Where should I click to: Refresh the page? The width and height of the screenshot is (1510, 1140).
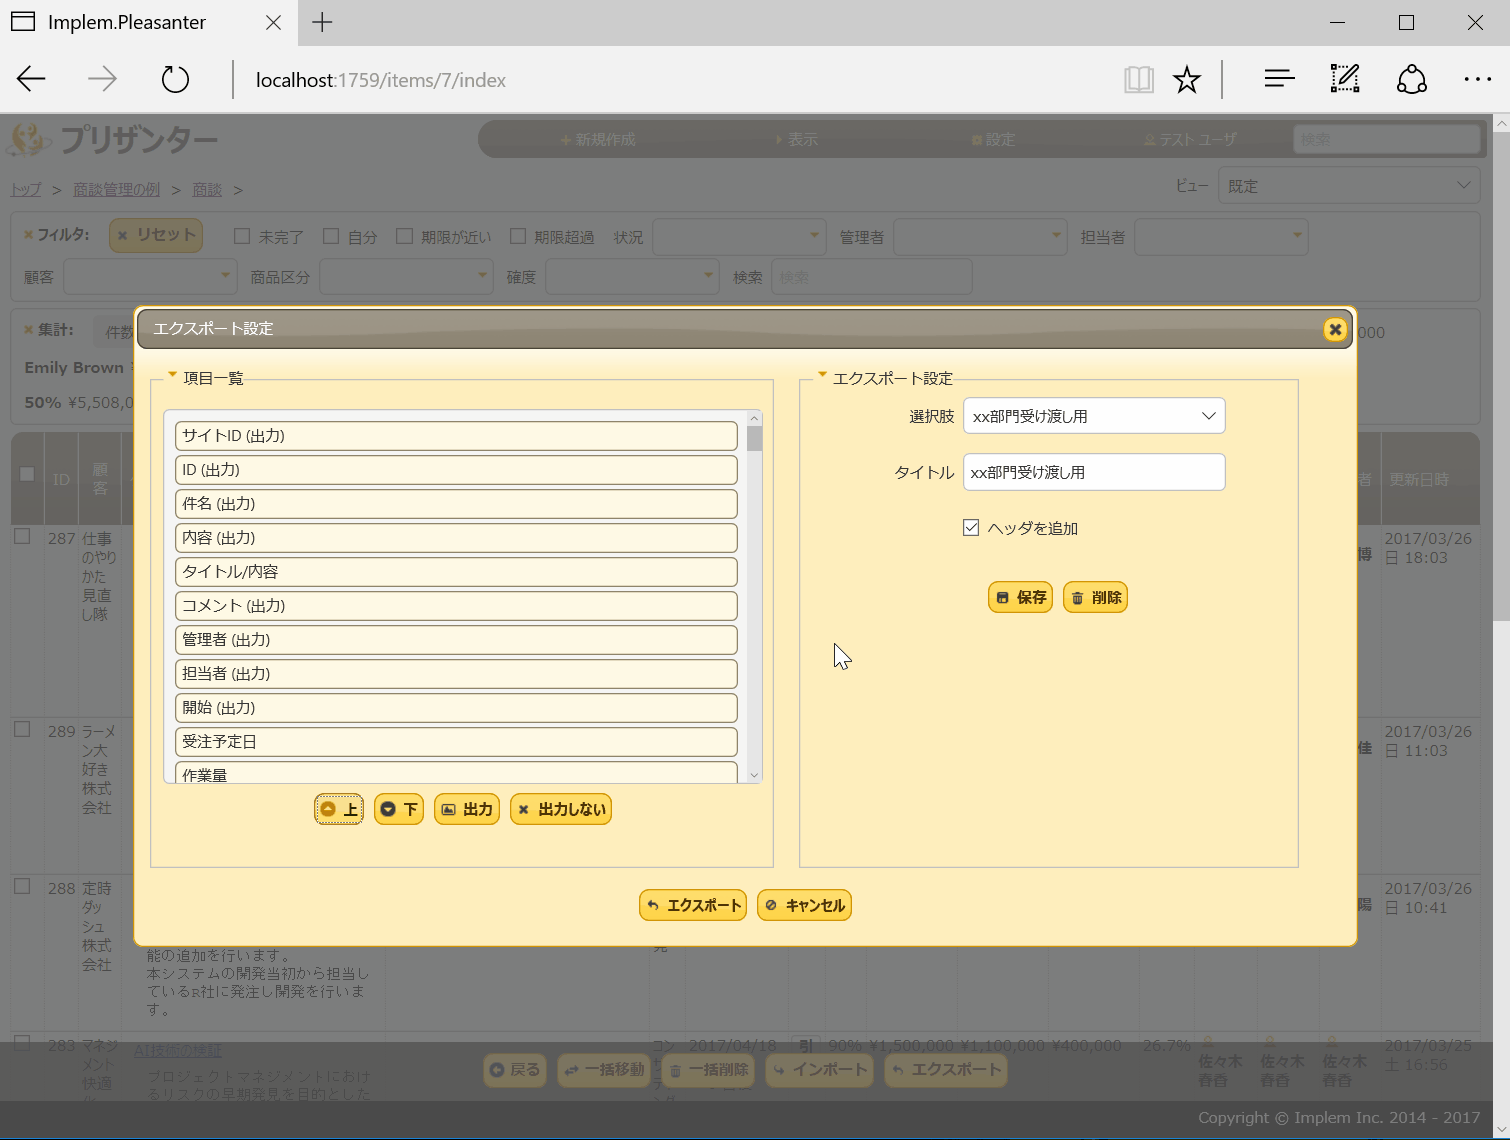coord(175,79)
